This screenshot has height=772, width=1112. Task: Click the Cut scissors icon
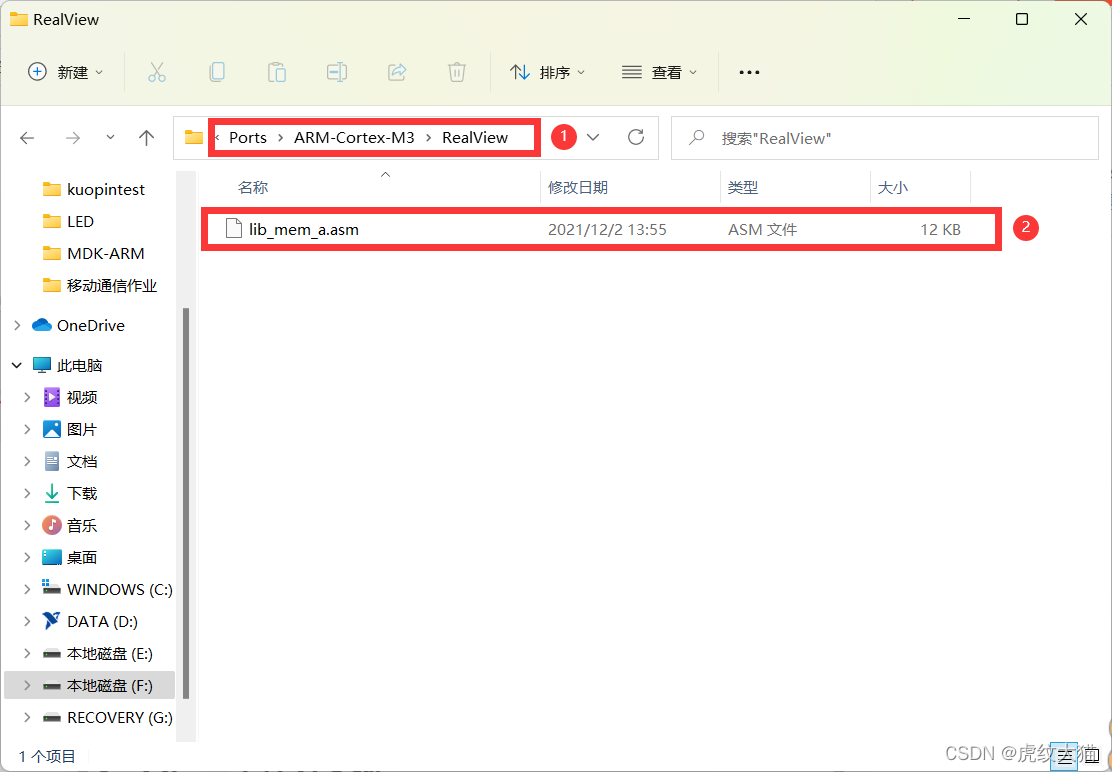coord(157,72)
